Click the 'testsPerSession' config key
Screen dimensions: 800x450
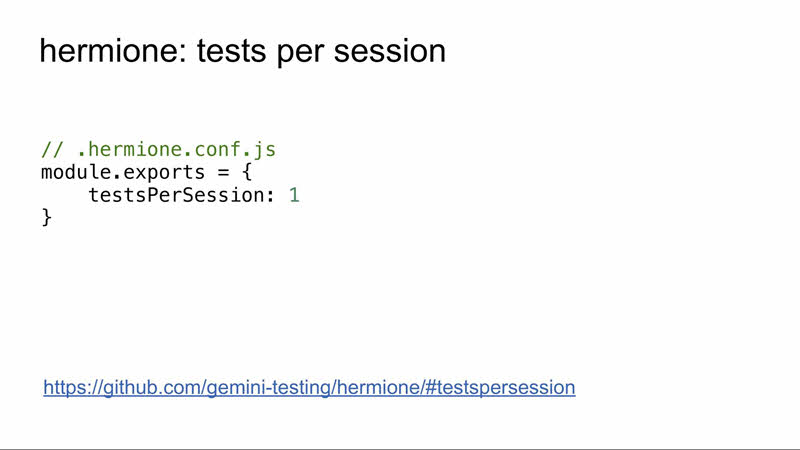point(176,195)
